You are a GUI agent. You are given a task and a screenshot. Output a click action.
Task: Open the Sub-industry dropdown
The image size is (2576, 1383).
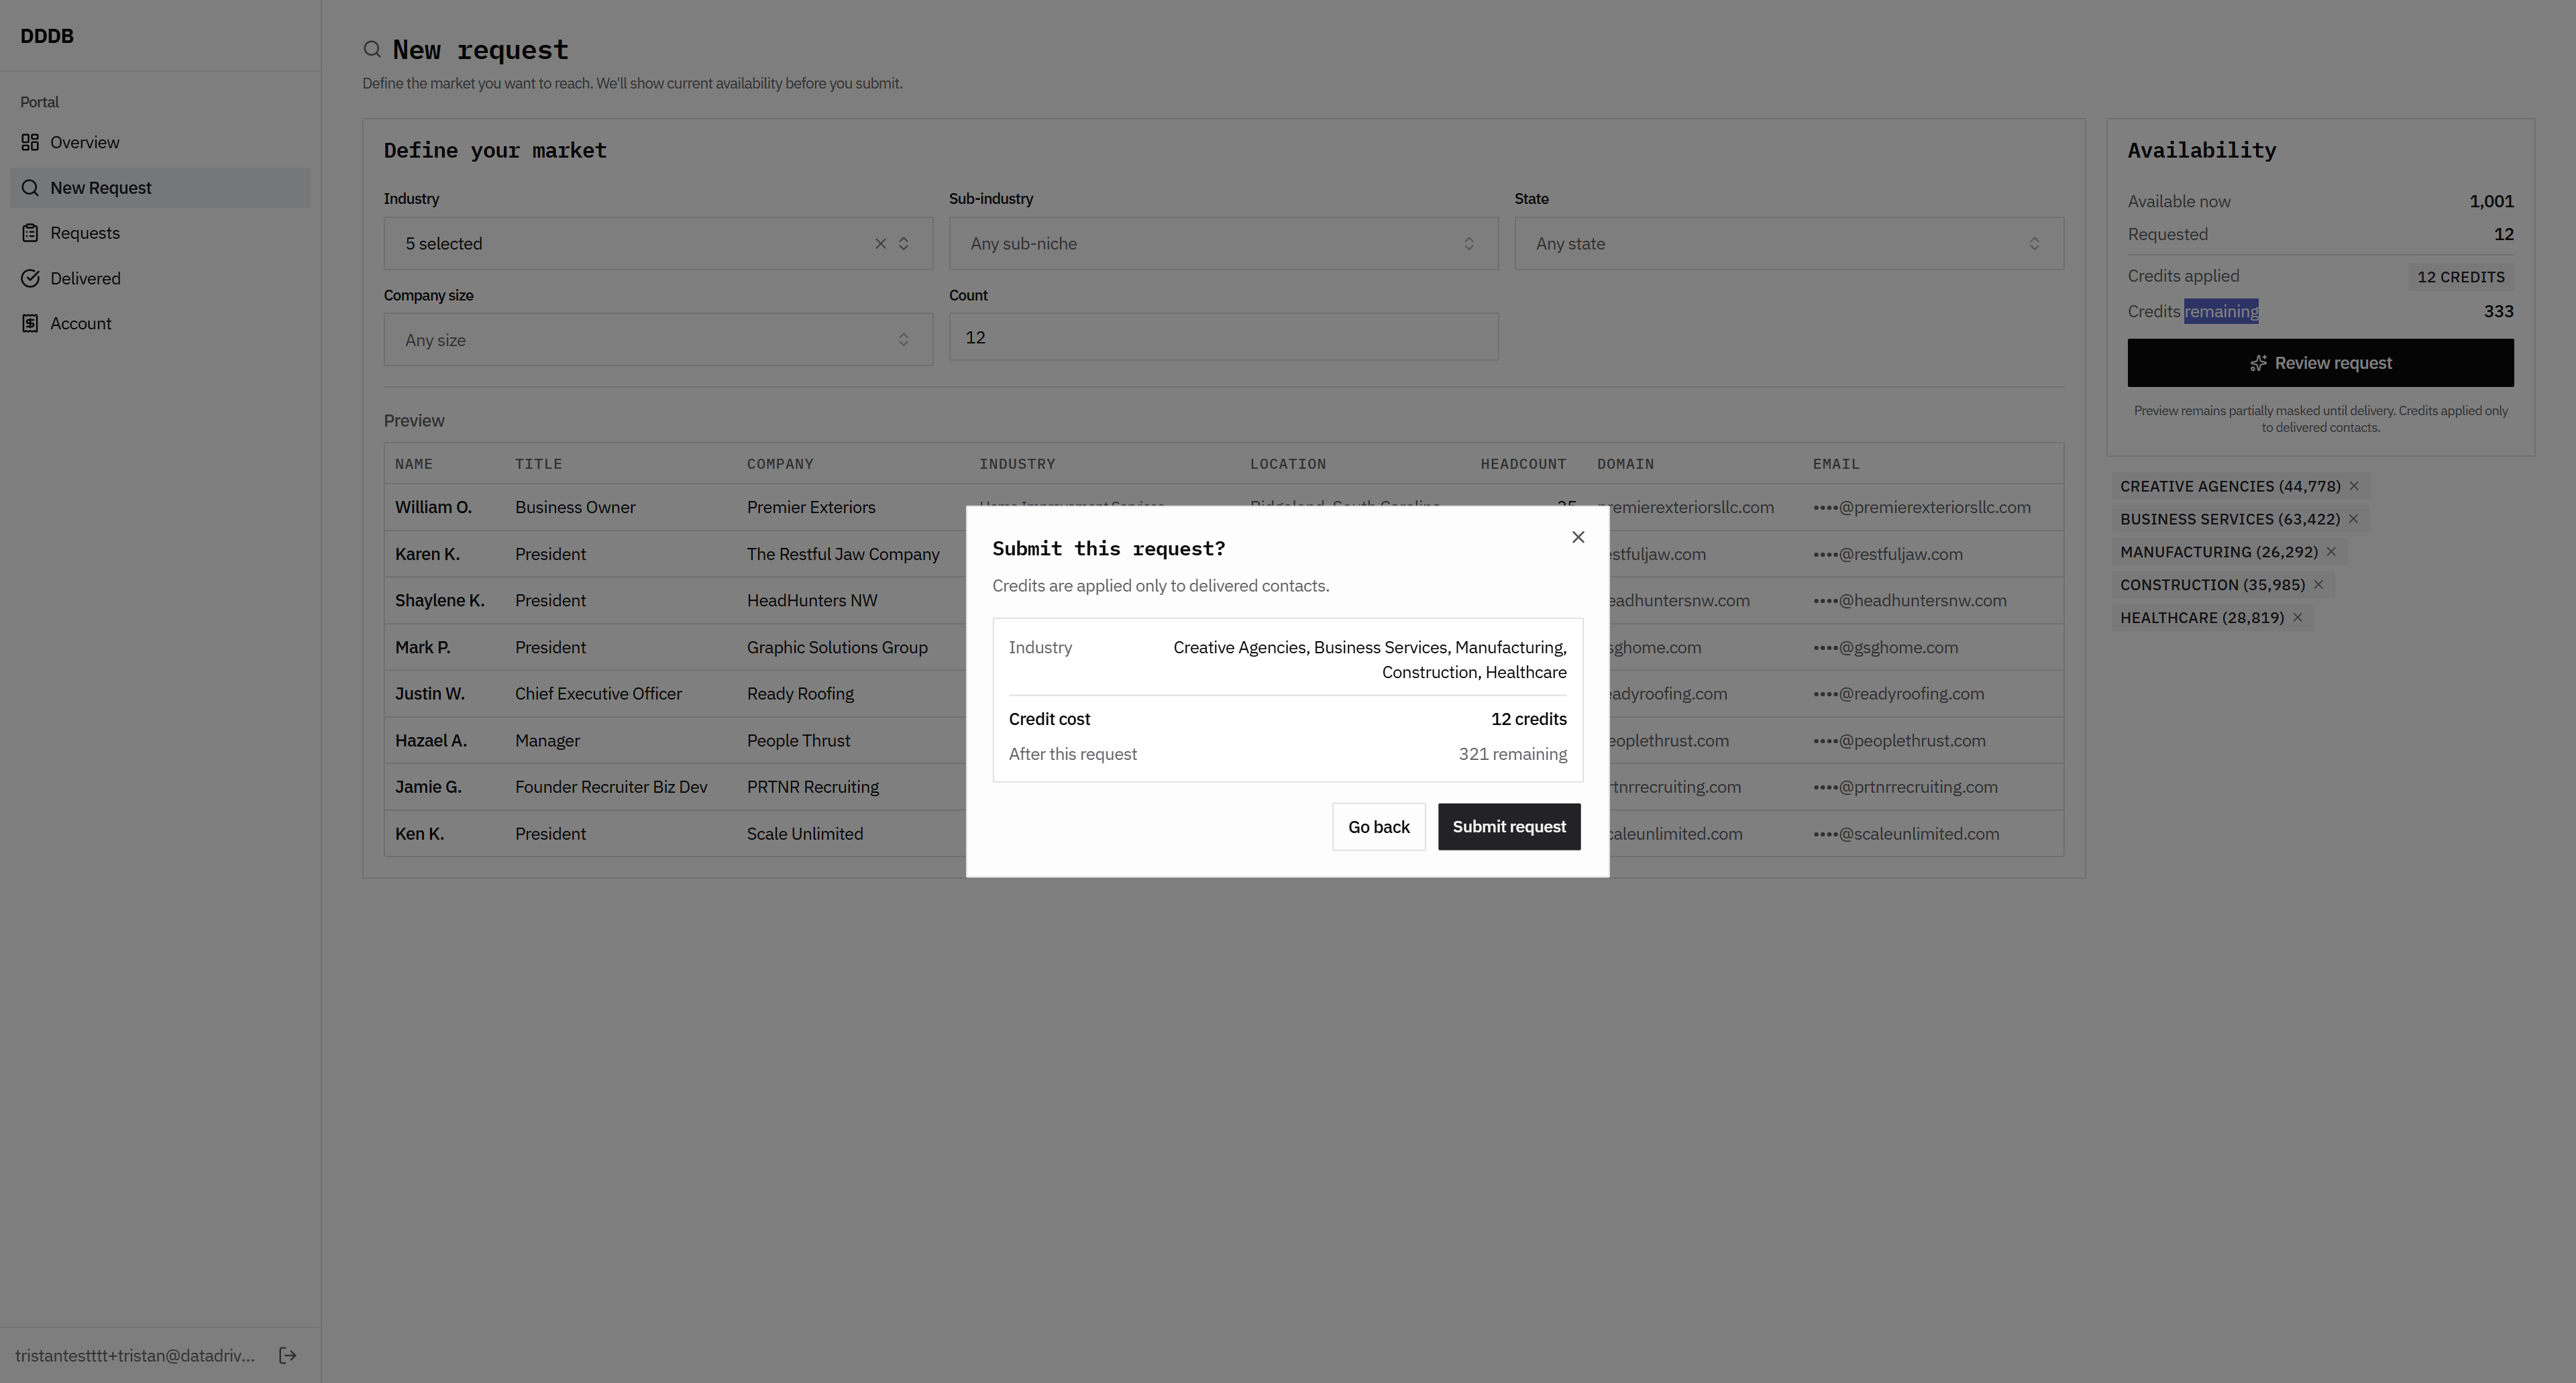(x=1222, y=243)
